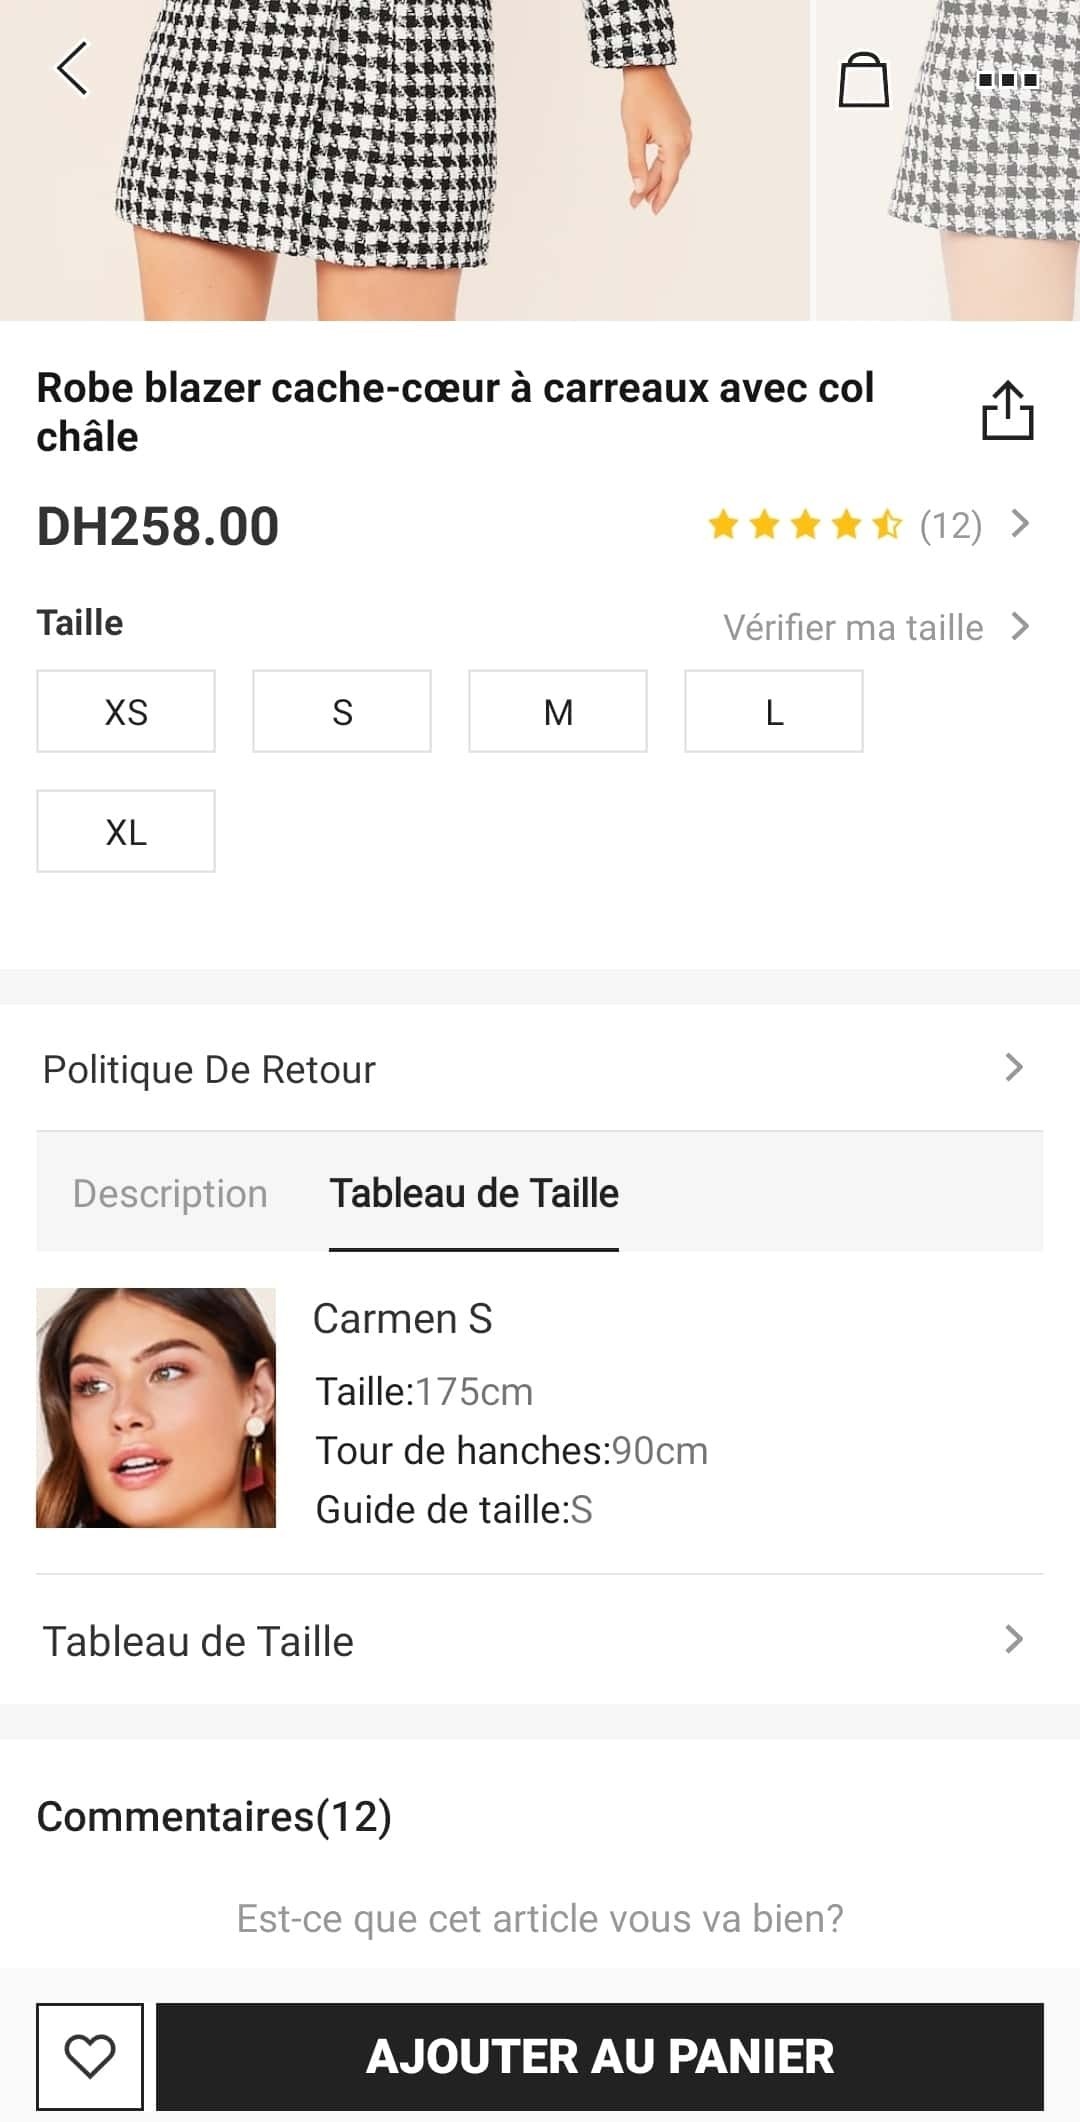Select size XS
Image resolution: width=1080 pixels, height=2122 pixels.
coord(126,712)
